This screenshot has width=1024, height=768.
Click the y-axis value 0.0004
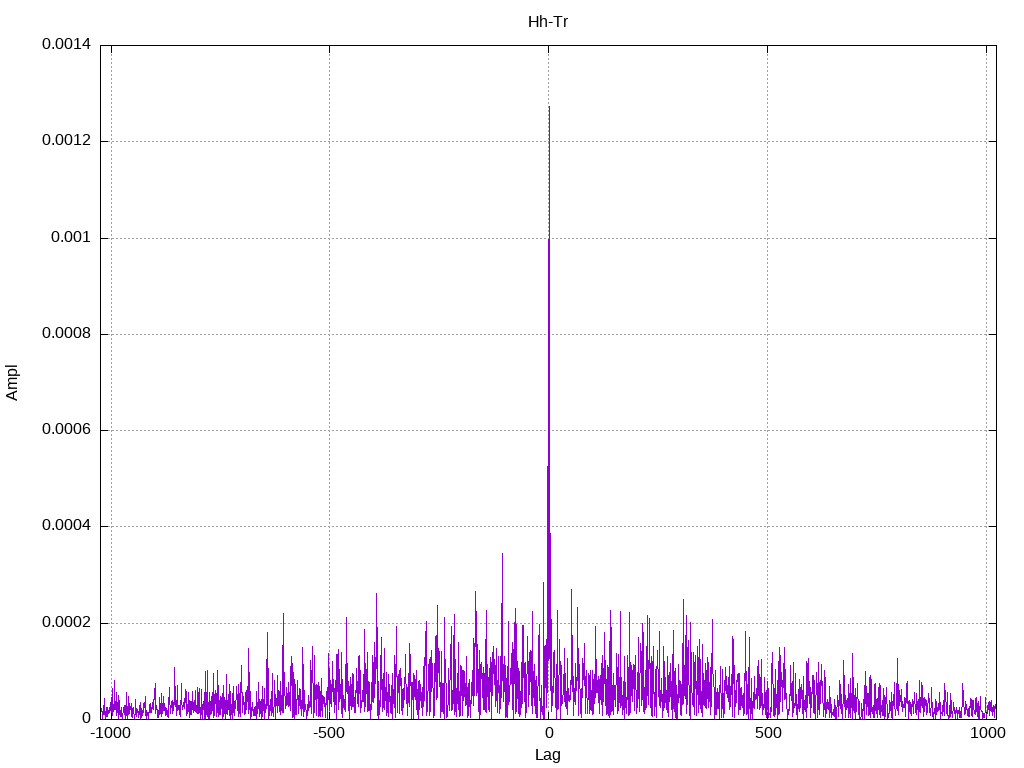(67, 525)
